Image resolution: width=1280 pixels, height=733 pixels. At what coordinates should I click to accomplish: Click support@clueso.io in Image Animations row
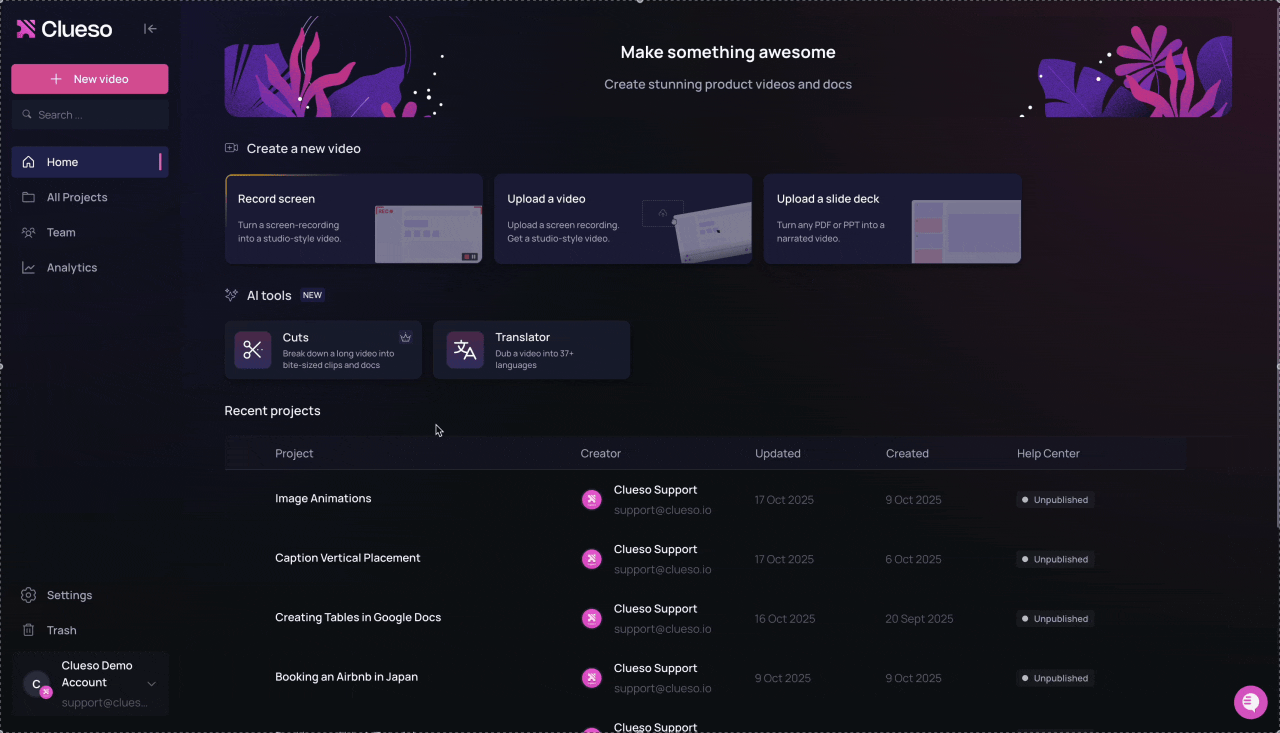pos(663,510)
